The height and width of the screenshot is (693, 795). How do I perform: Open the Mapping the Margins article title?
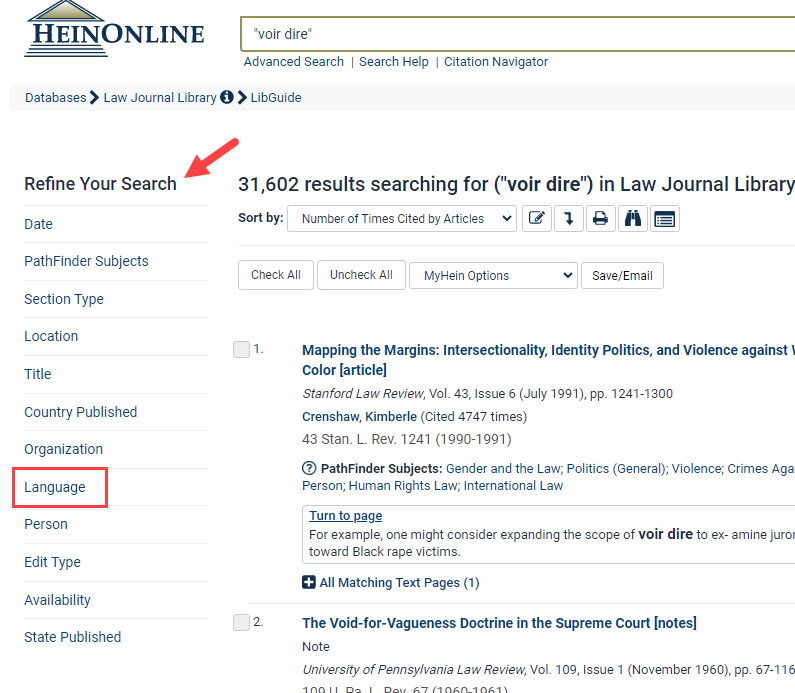click(548, 360)
